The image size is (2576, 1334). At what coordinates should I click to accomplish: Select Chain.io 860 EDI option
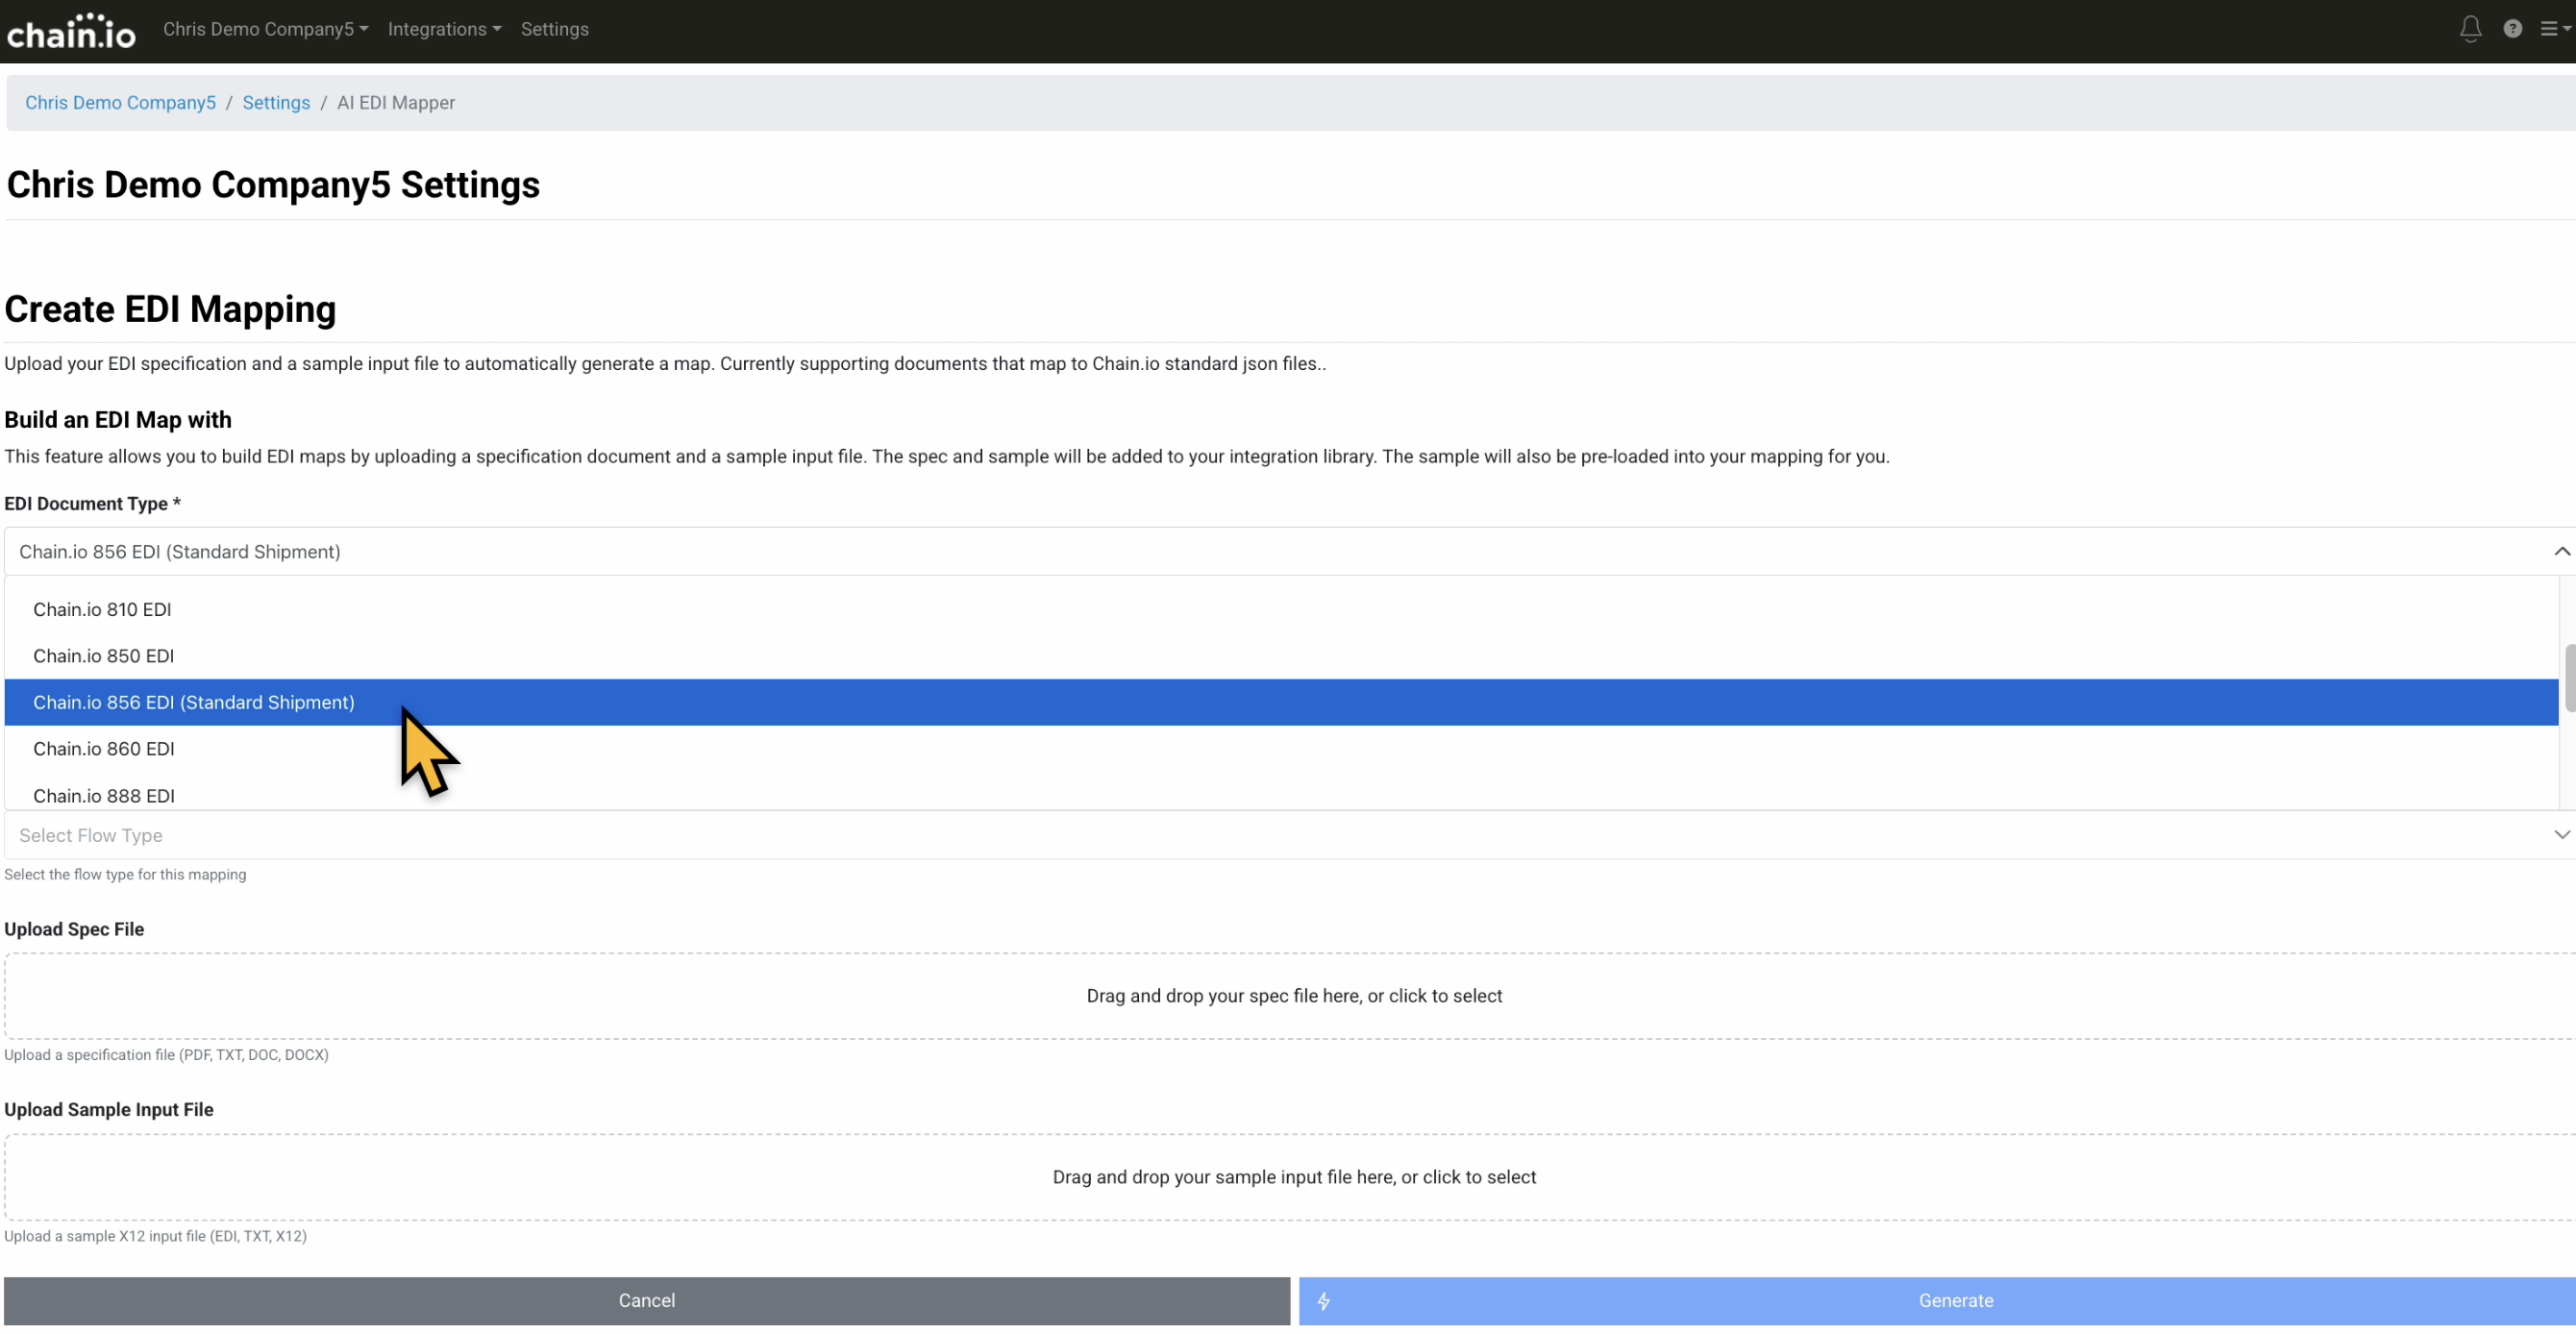[x=103, y=749]
